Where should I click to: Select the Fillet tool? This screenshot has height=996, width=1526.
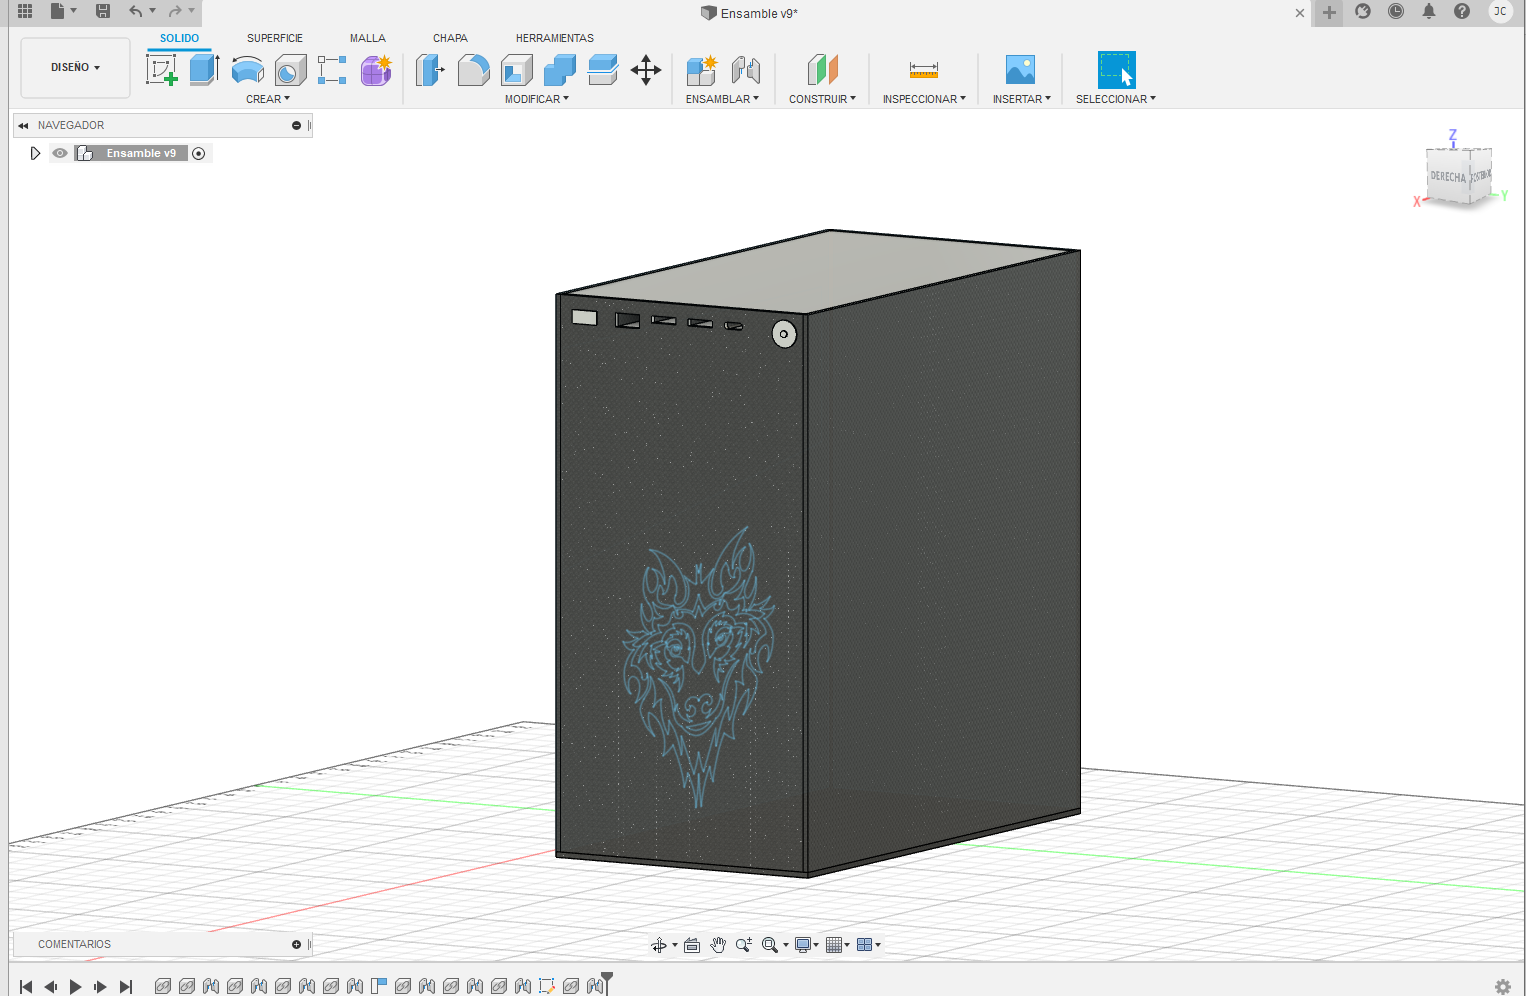473,70
